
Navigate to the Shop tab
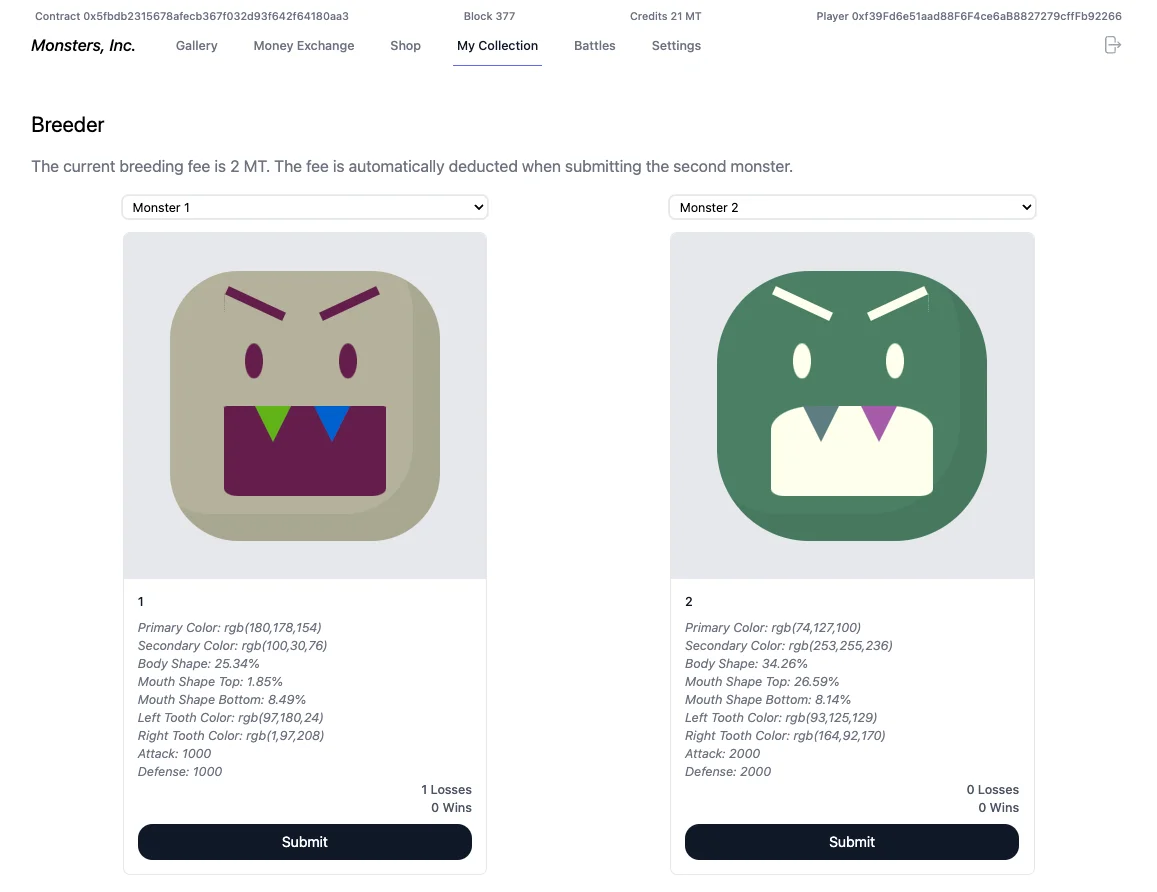click(x=405, y=46)
